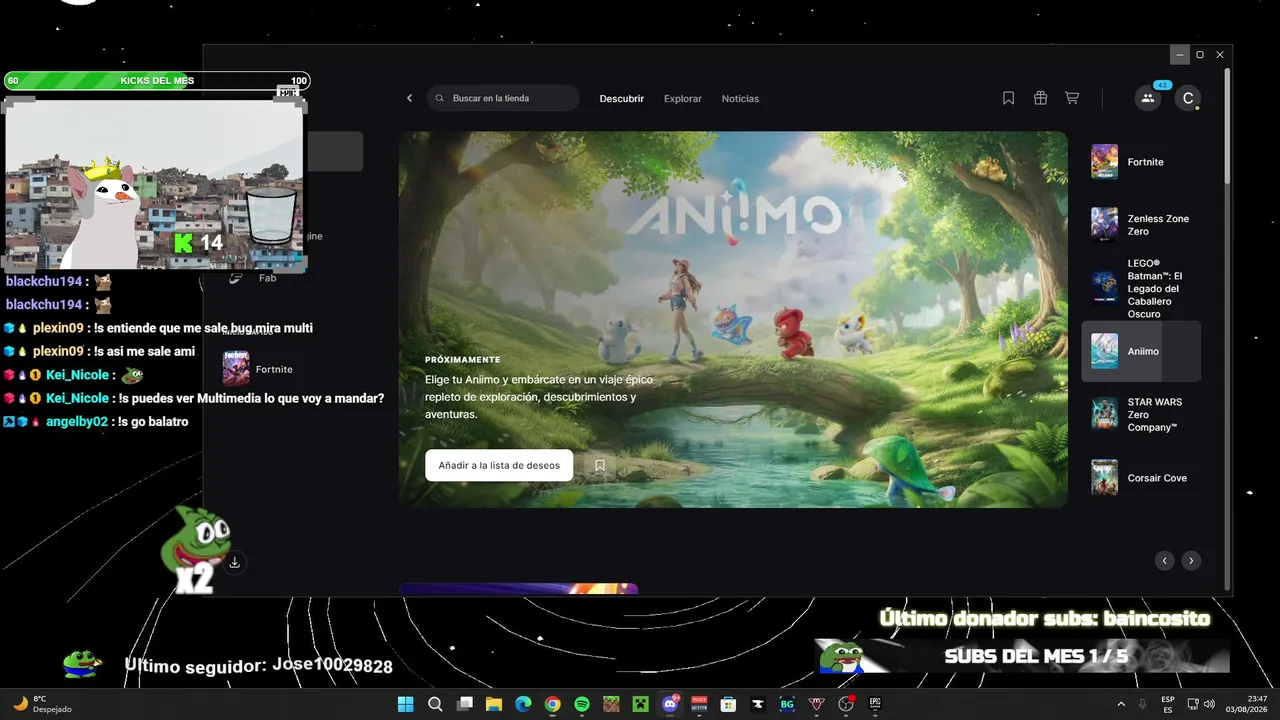Image resolution: width=1280 pixels, height=720 pixels.
Task: Open the shopping cart
Action: (x=1072, y=98)
